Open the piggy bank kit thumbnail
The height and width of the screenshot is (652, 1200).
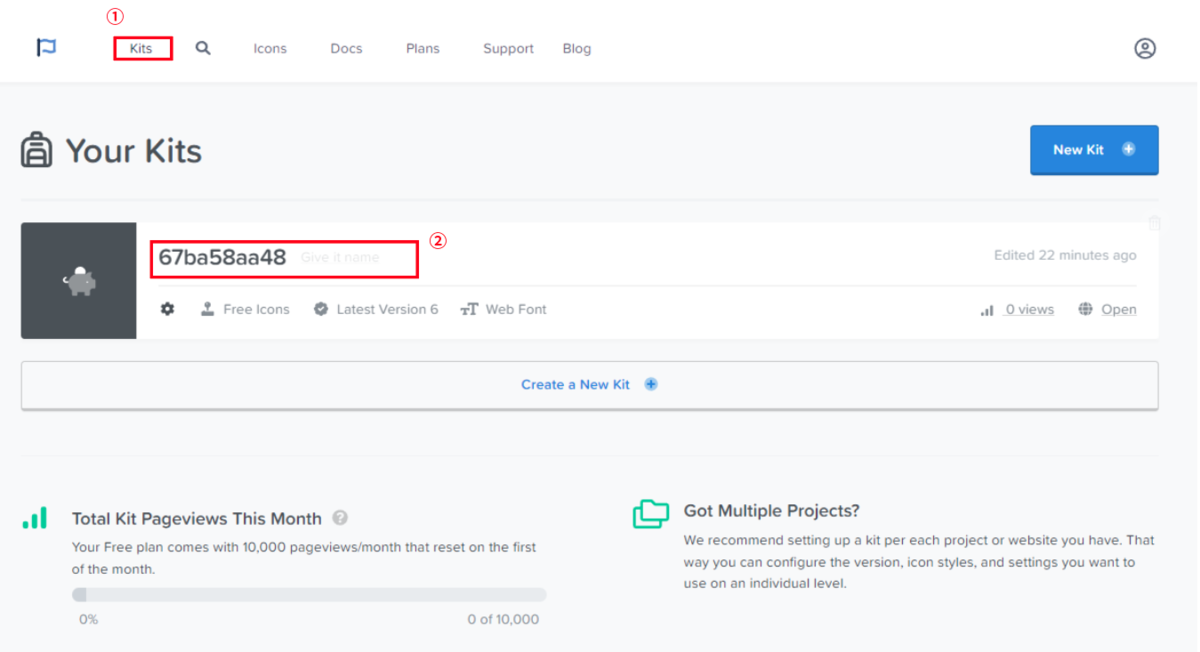[79, 281]
